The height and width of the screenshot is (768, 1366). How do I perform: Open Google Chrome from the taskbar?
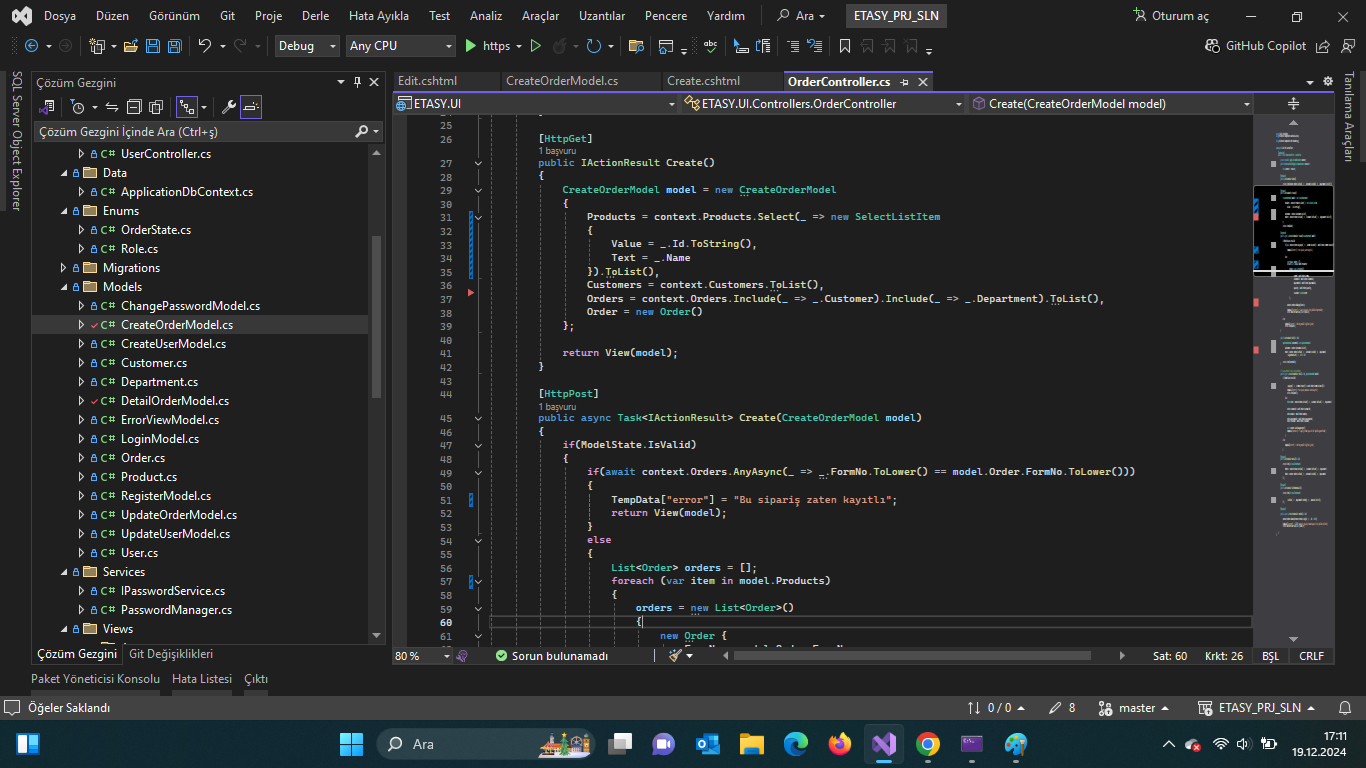(927, 744)
